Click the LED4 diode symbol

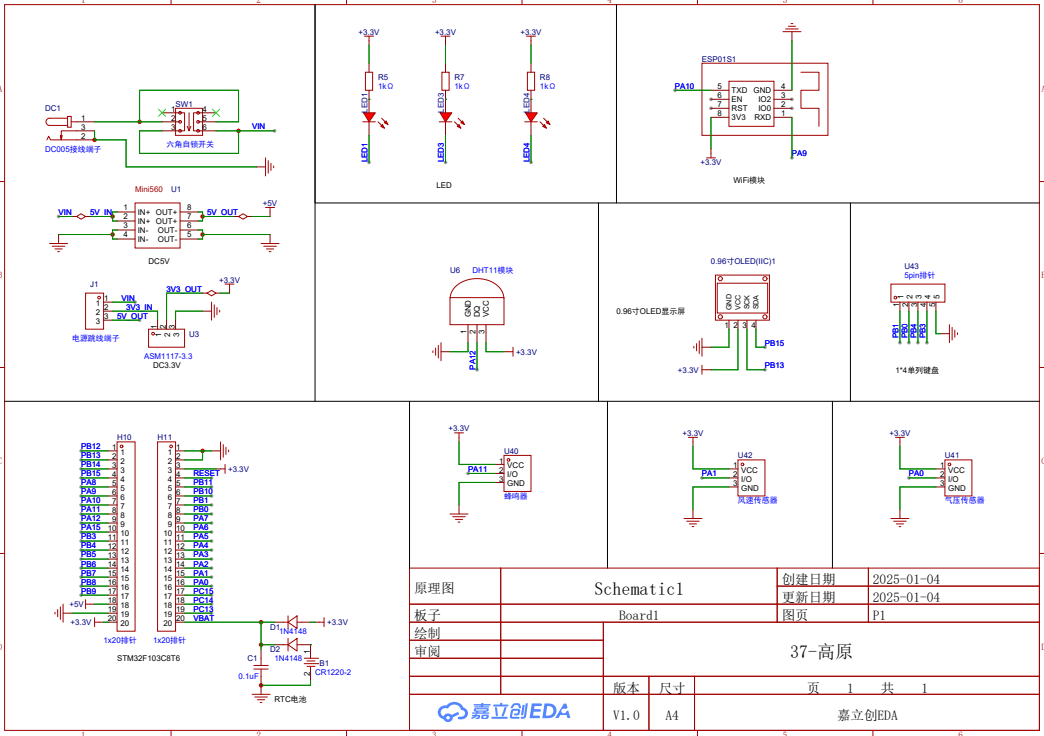[531, 117]
